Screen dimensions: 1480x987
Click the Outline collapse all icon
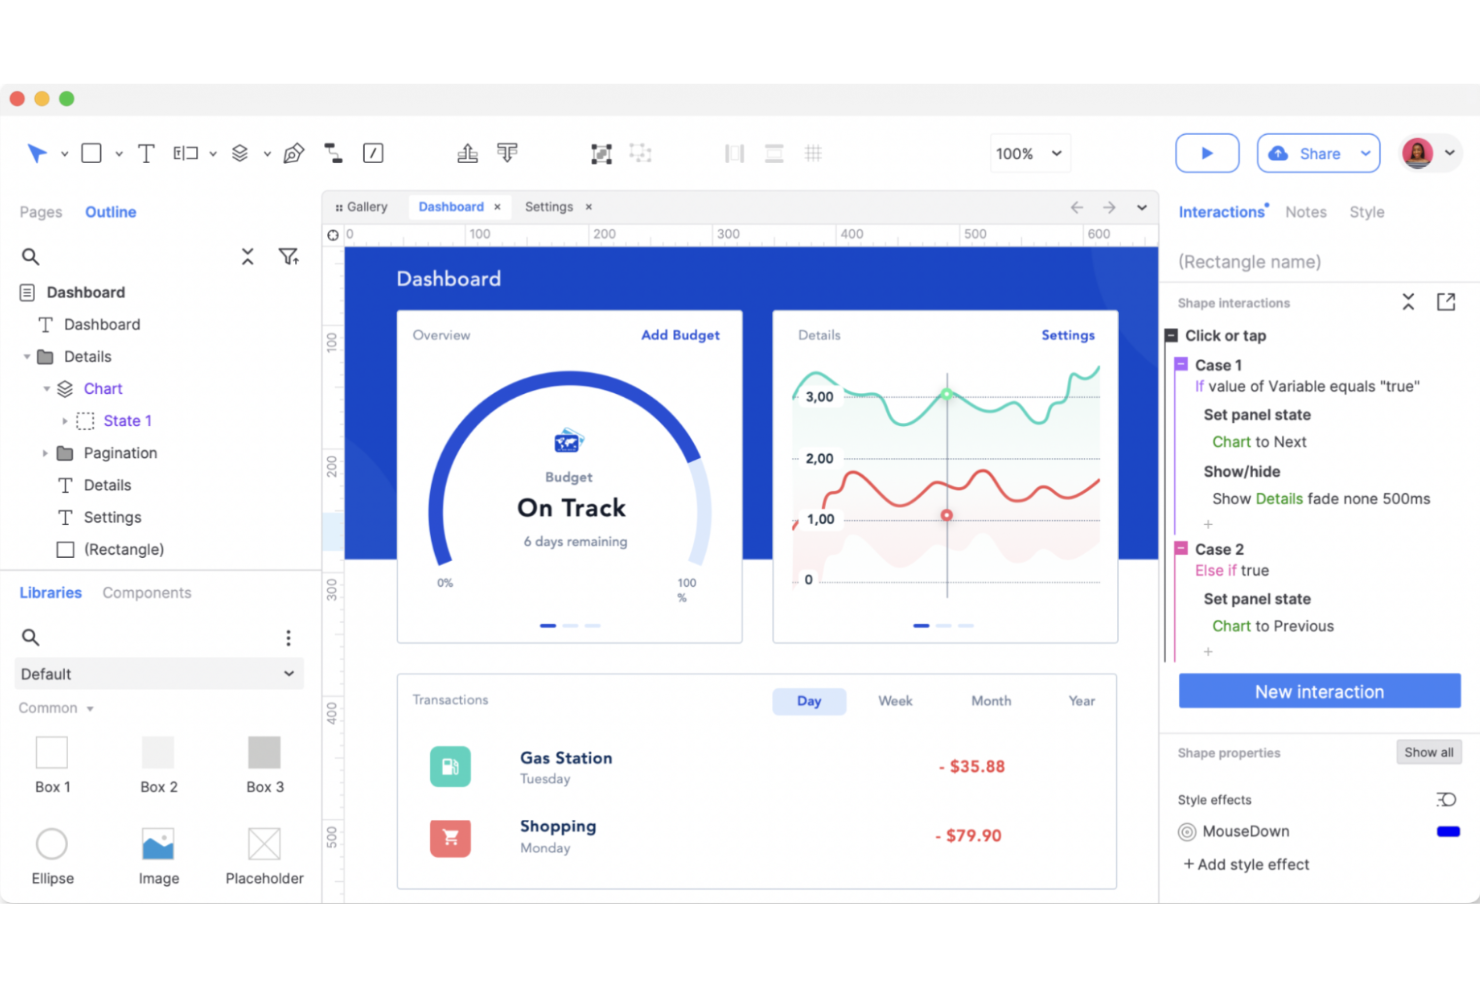(x=247, y=257)
